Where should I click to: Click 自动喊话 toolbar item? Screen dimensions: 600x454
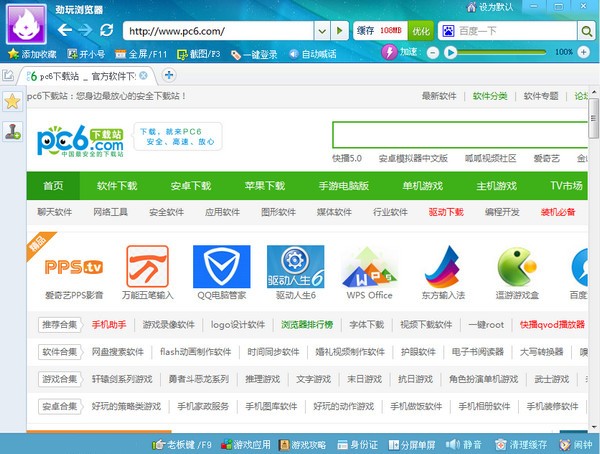(313, 54)
